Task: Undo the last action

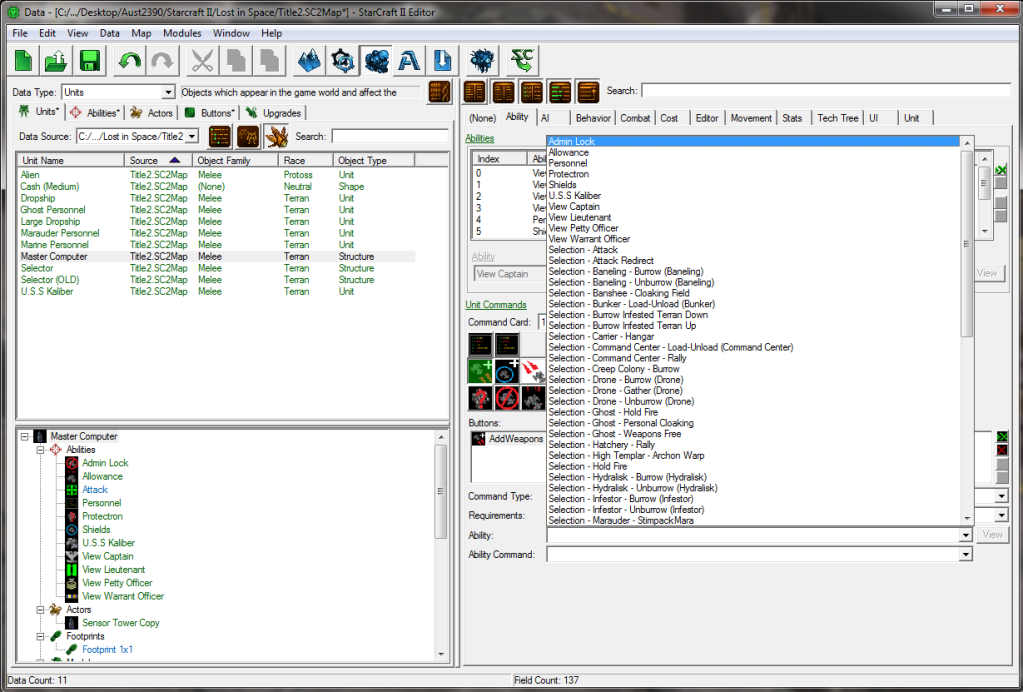Action: [x=129, y=61]
